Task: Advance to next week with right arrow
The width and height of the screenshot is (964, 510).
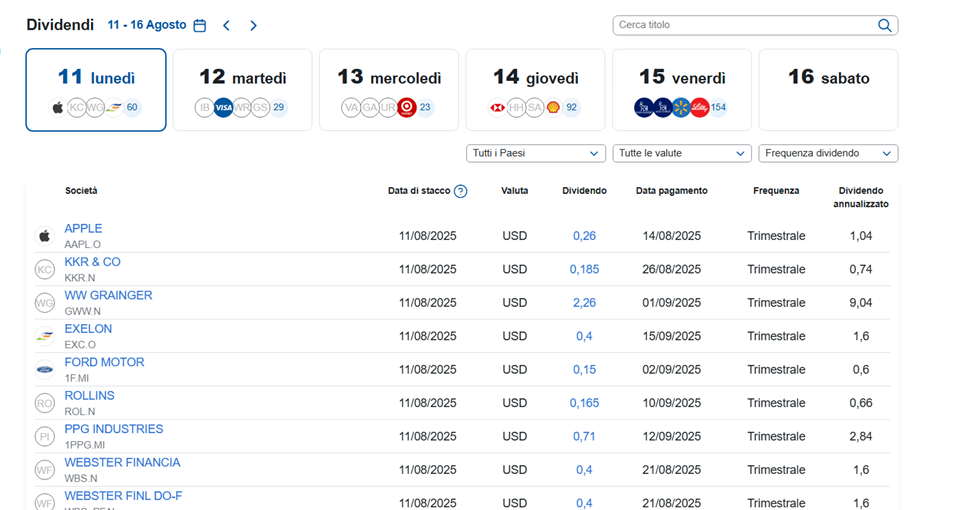Action: click(253, 26)
